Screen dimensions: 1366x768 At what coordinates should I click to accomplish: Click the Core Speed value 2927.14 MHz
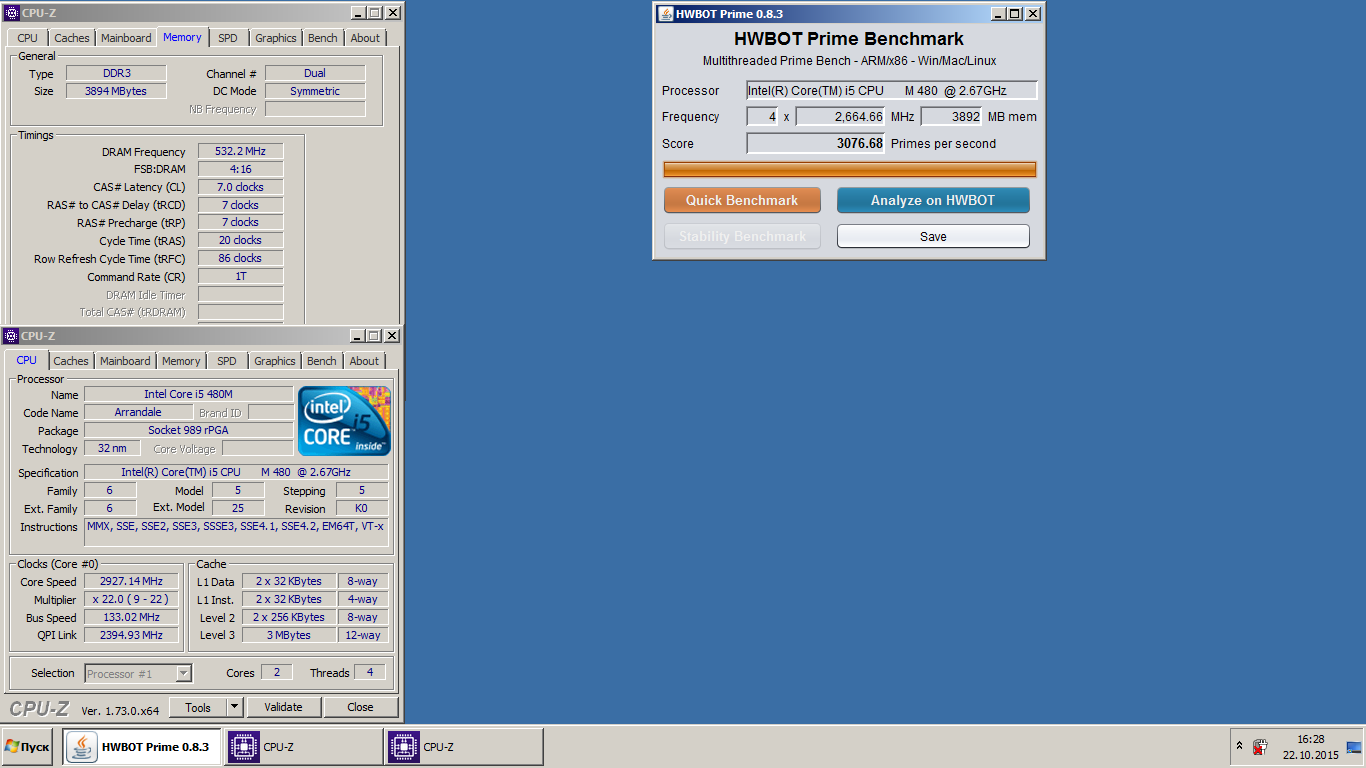(132, 581)
